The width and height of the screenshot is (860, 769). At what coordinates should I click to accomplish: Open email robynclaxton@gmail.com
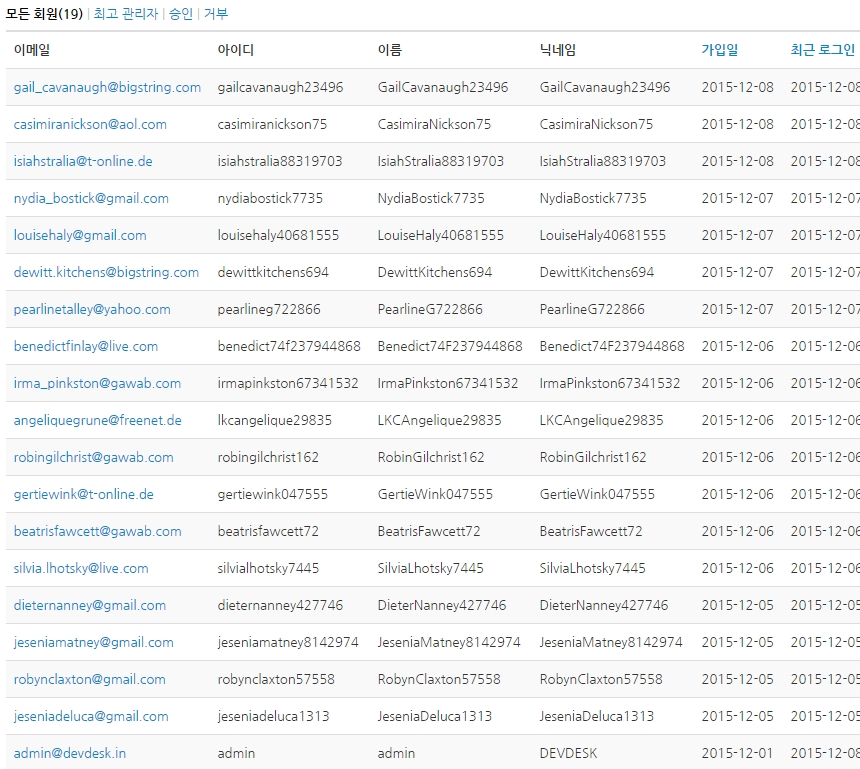[x=89, y=680]
